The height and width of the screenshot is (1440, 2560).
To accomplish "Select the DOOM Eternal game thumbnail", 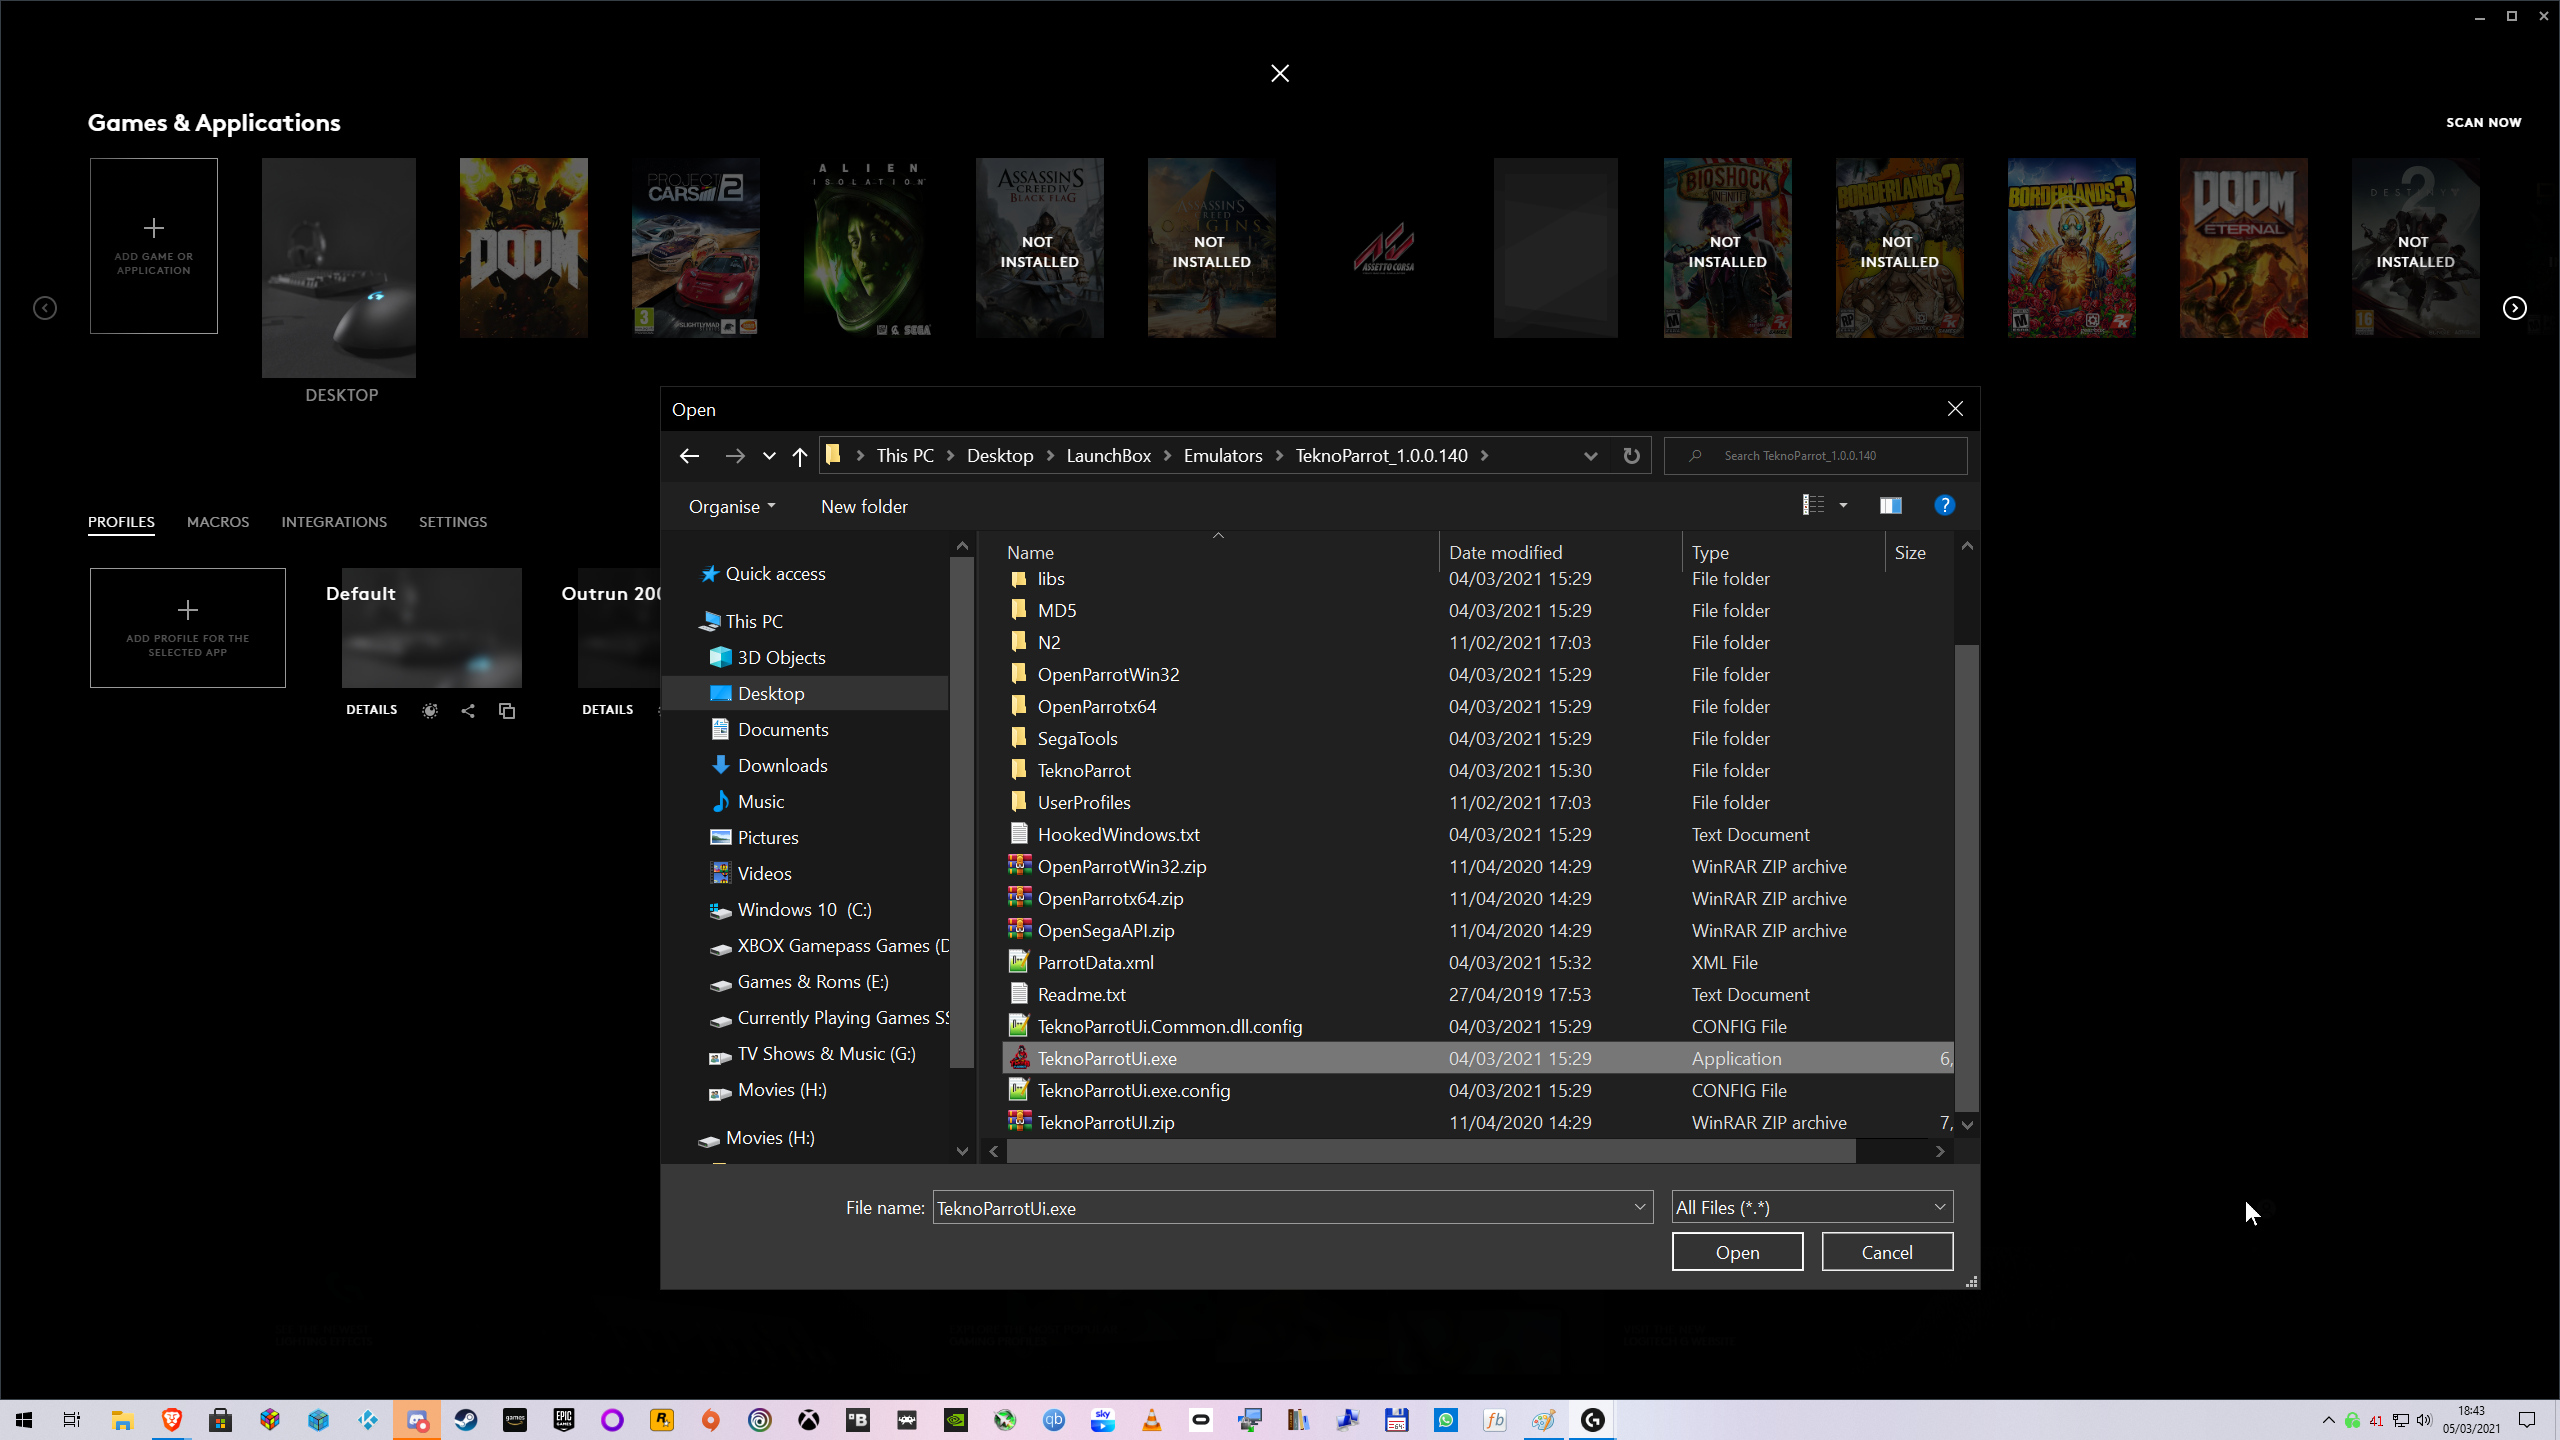I will (2244, 248).
